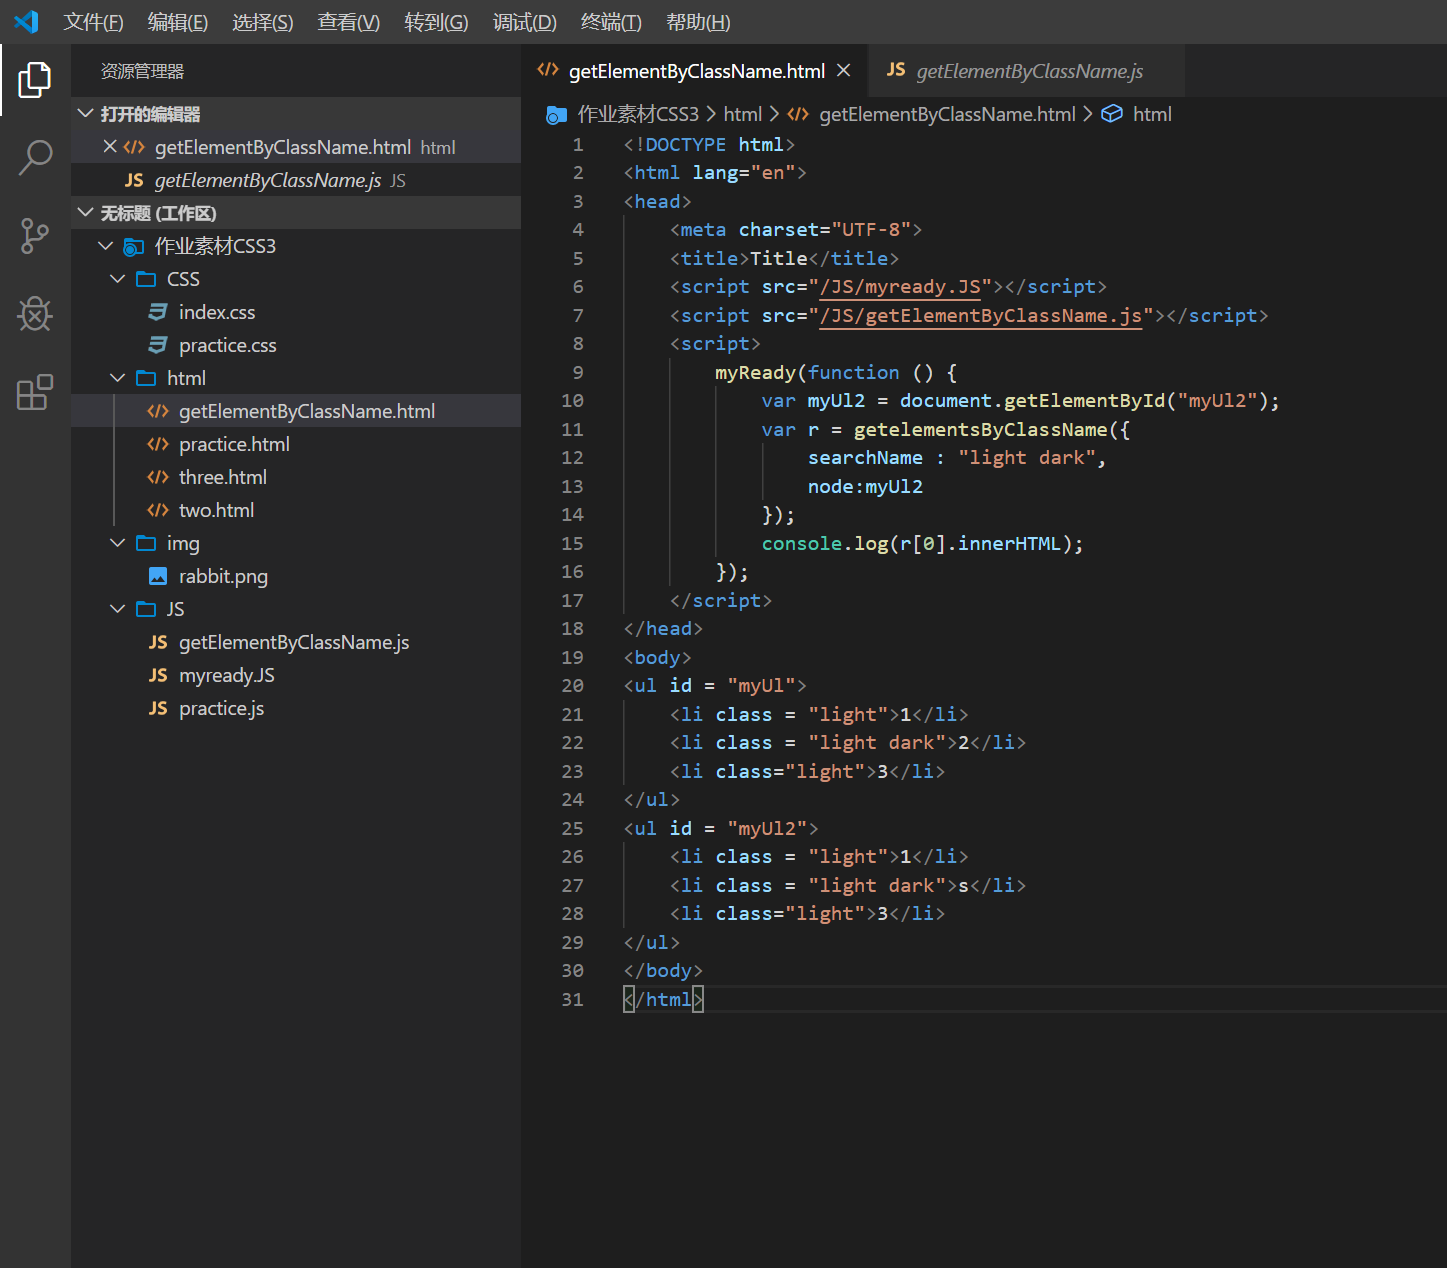The height and width of the screenshot is (1268, 1447).
Task: Open the 查看(V) menu
Action: click(349, 22)
